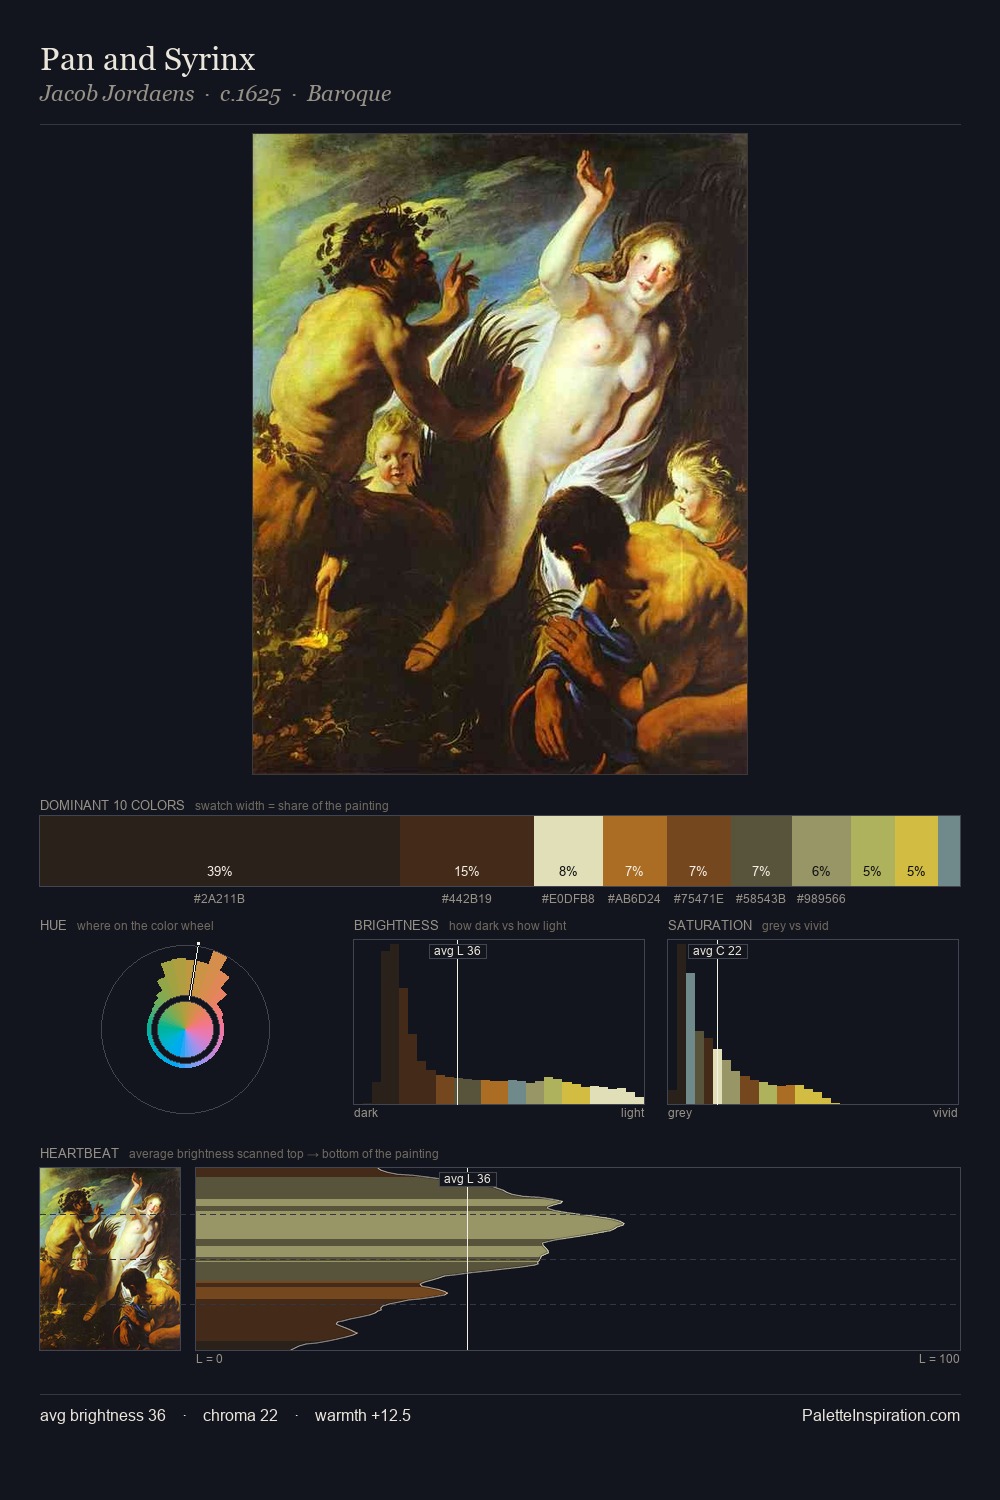Click the hex label #75471E
The image size is (1000, 1500).
pos(699,899)
